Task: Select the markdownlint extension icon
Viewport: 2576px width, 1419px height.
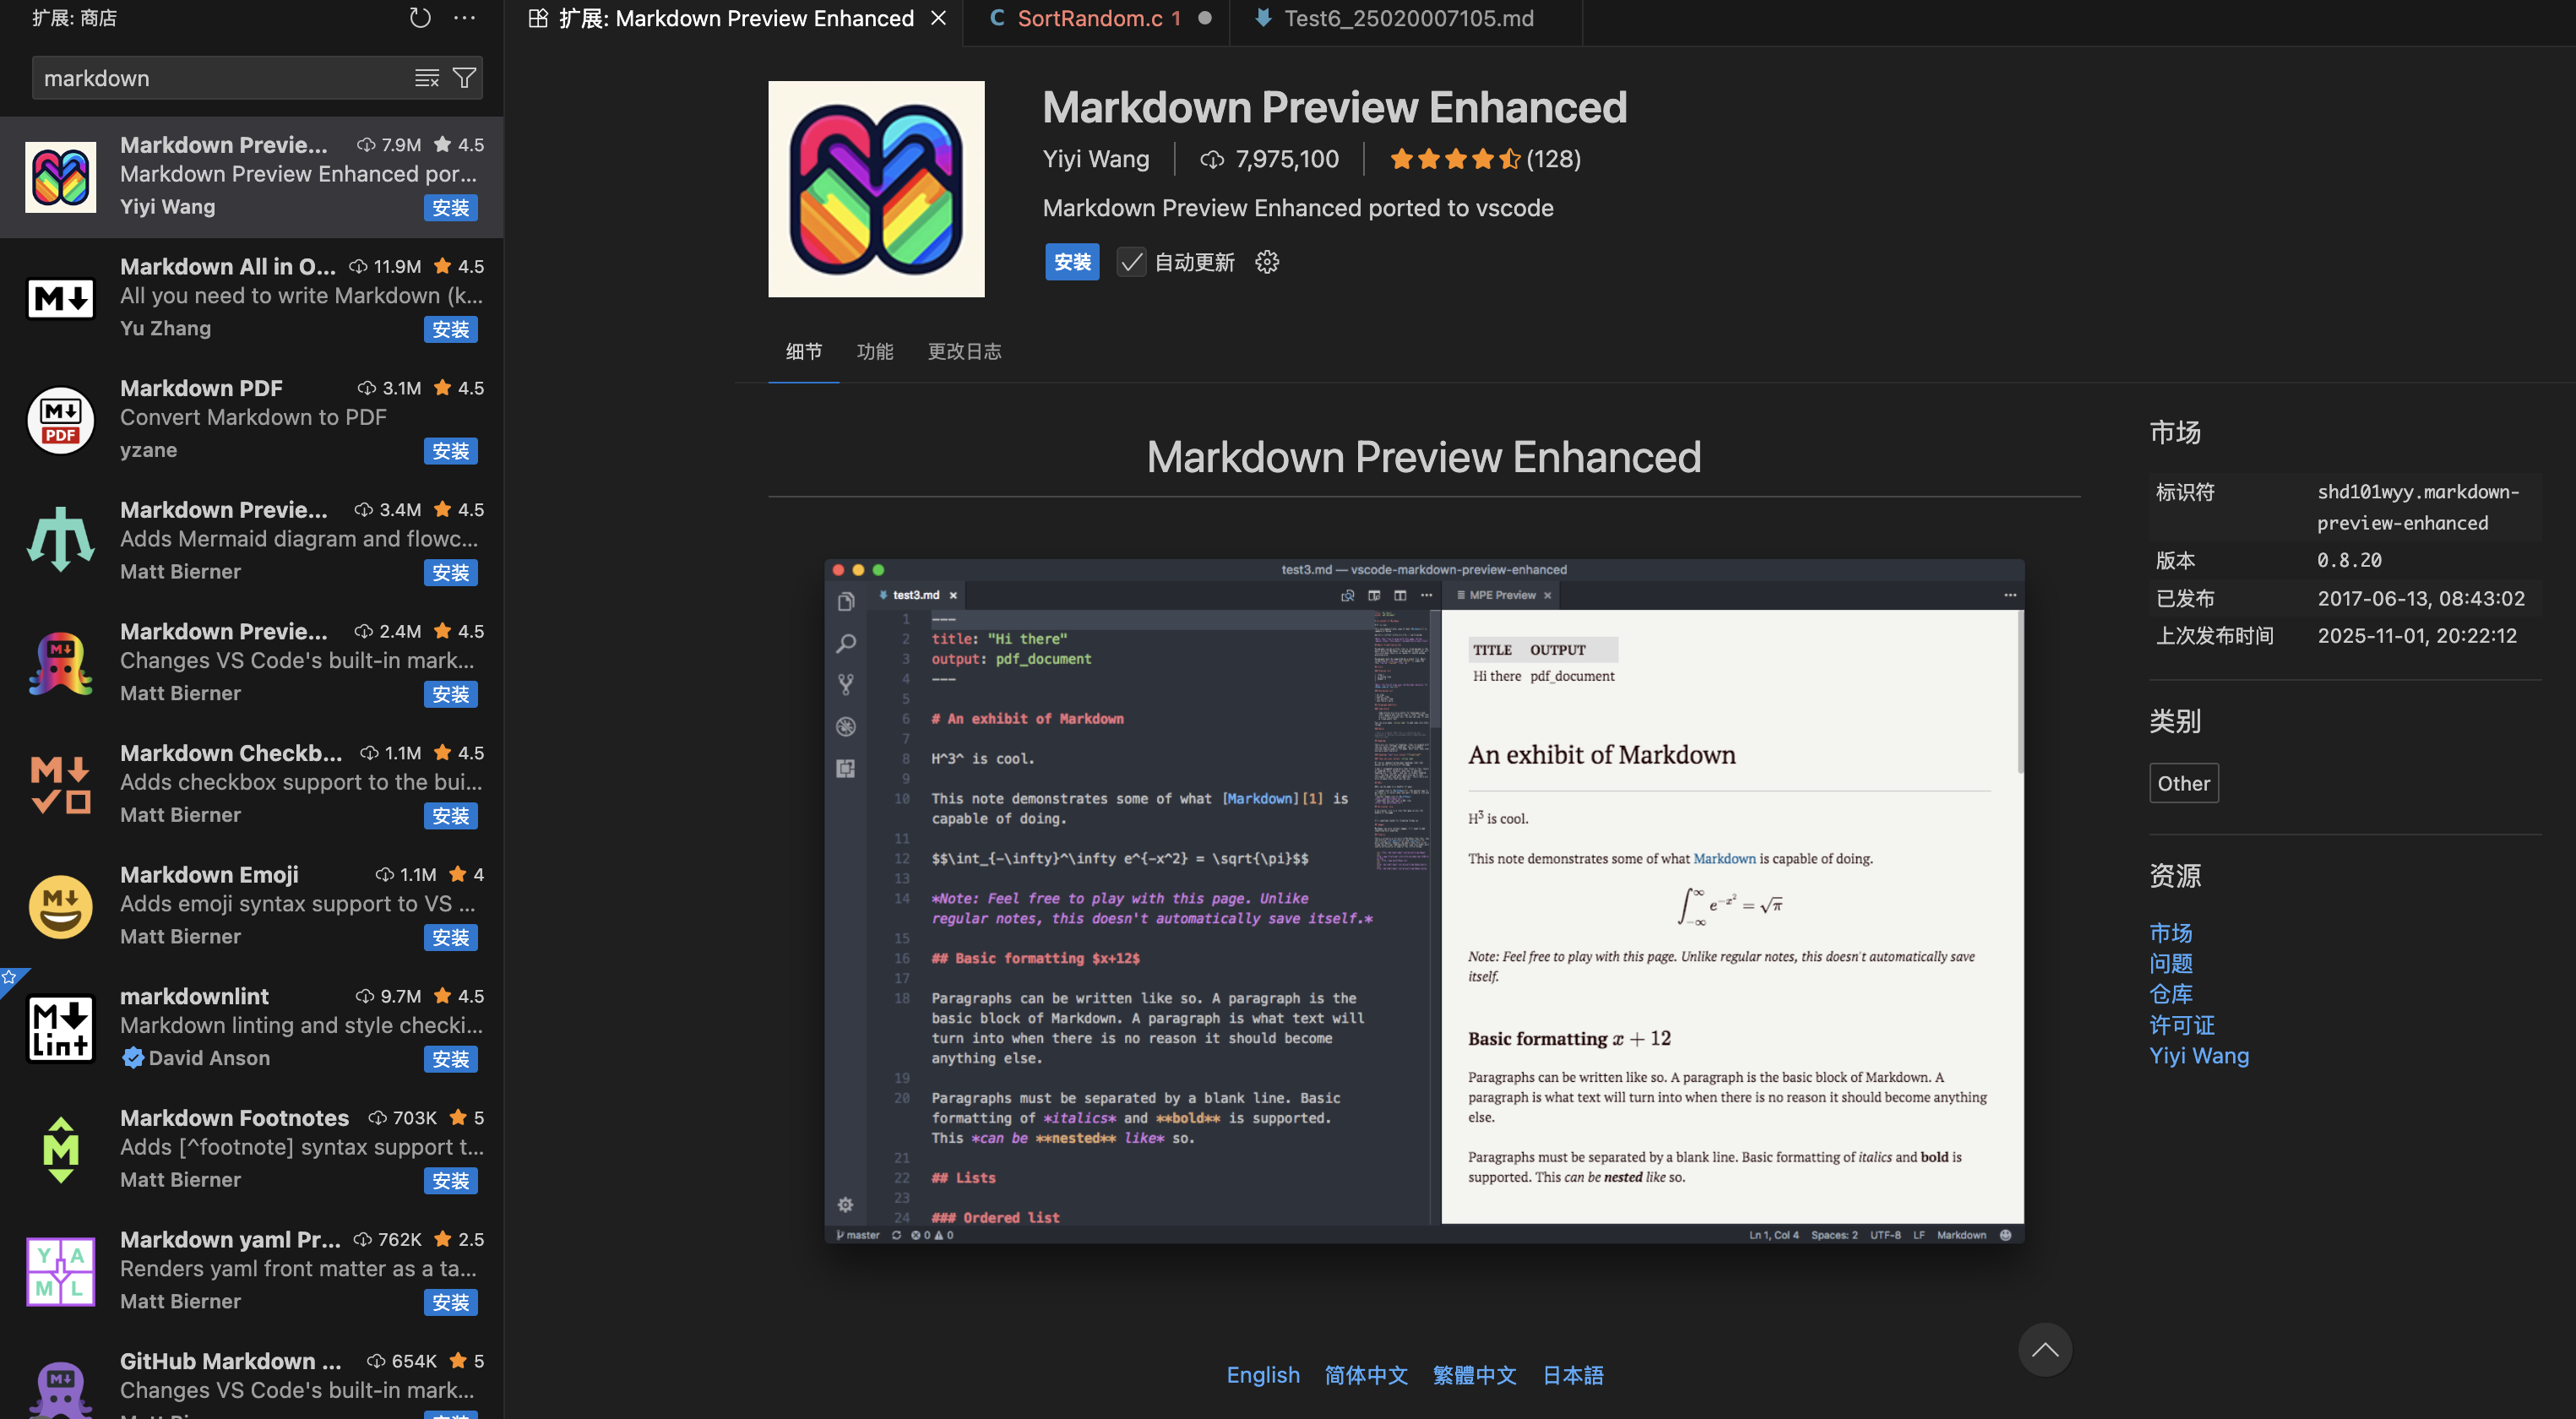Action: (x=60, y=1028)
